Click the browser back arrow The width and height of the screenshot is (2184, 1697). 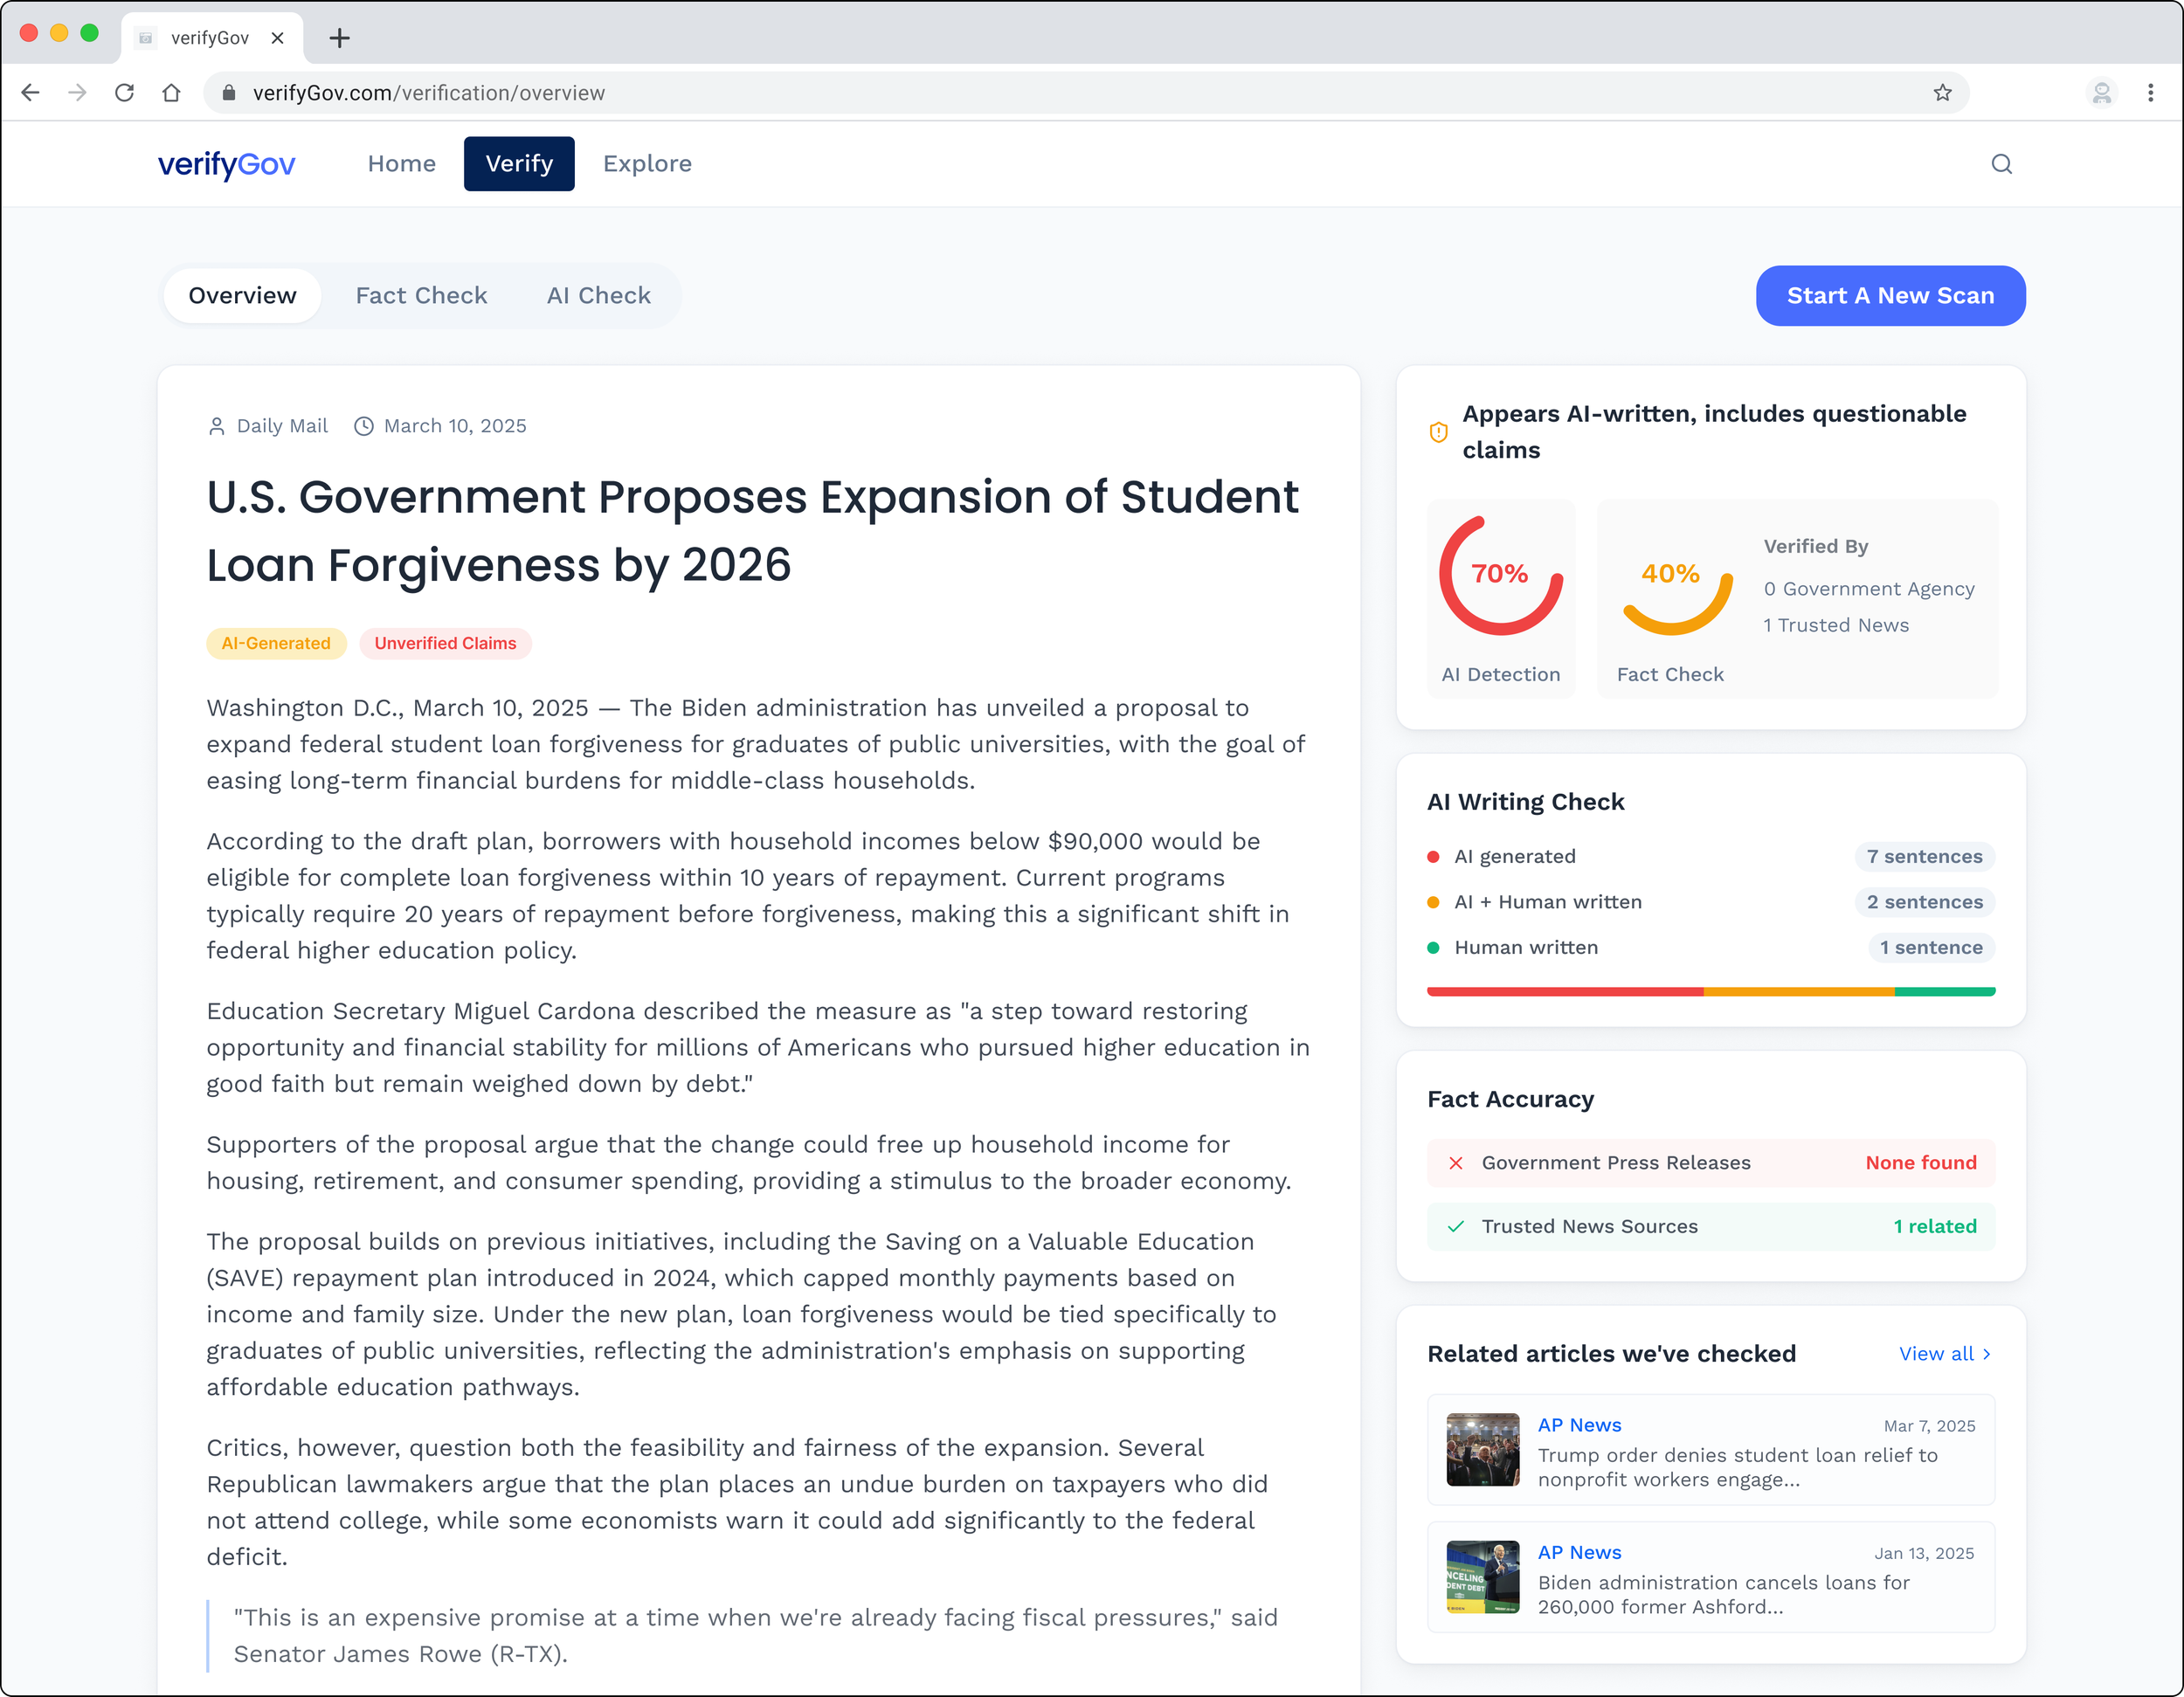30,93
